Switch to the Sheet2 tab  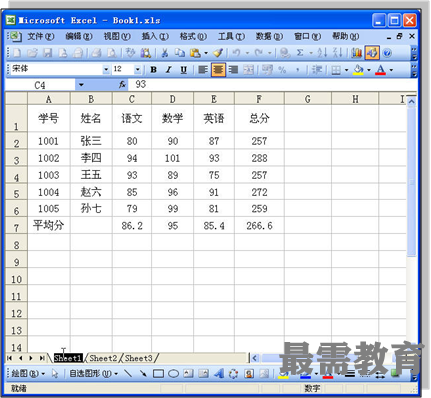103,358
